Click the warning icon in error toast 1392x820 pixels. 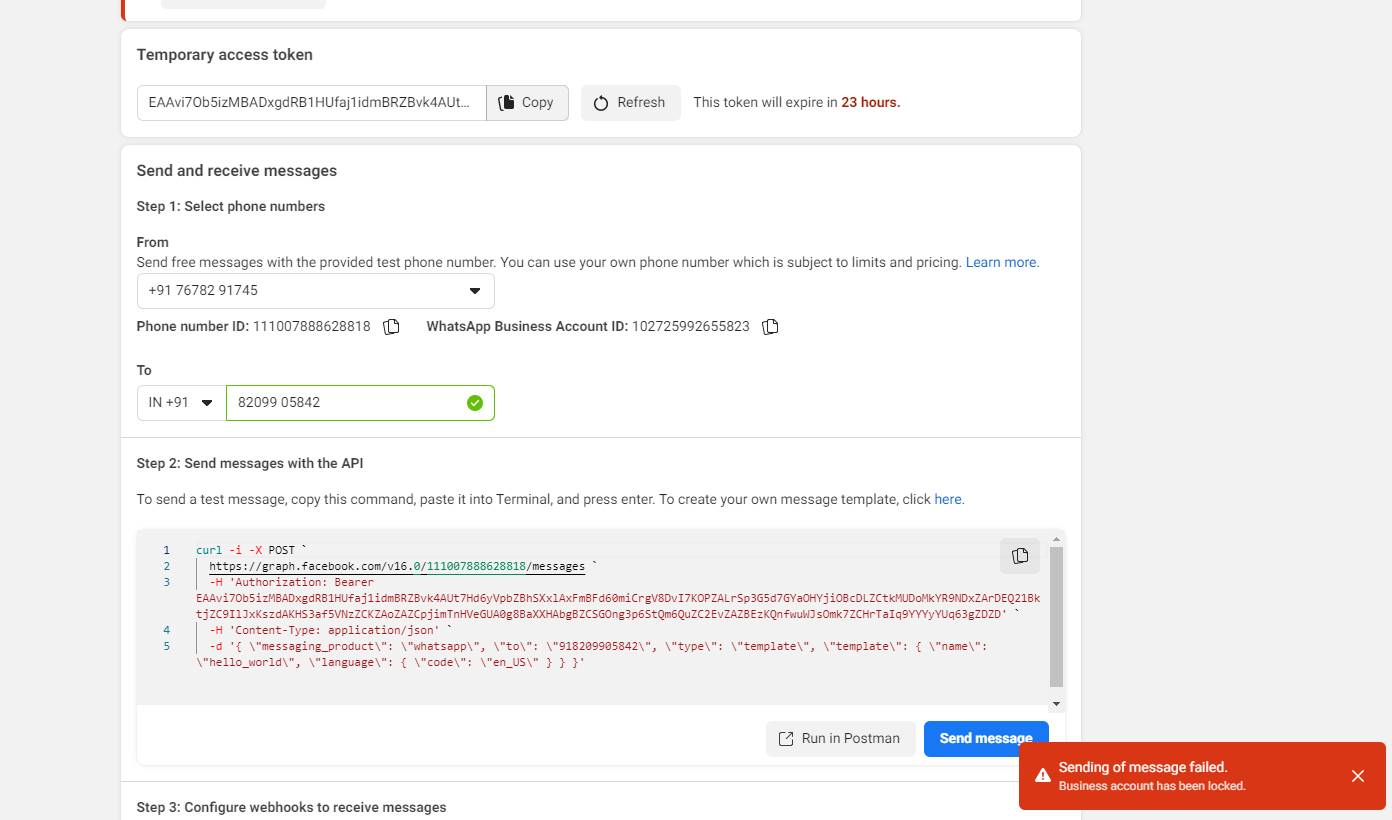[x=1042, y=776]
